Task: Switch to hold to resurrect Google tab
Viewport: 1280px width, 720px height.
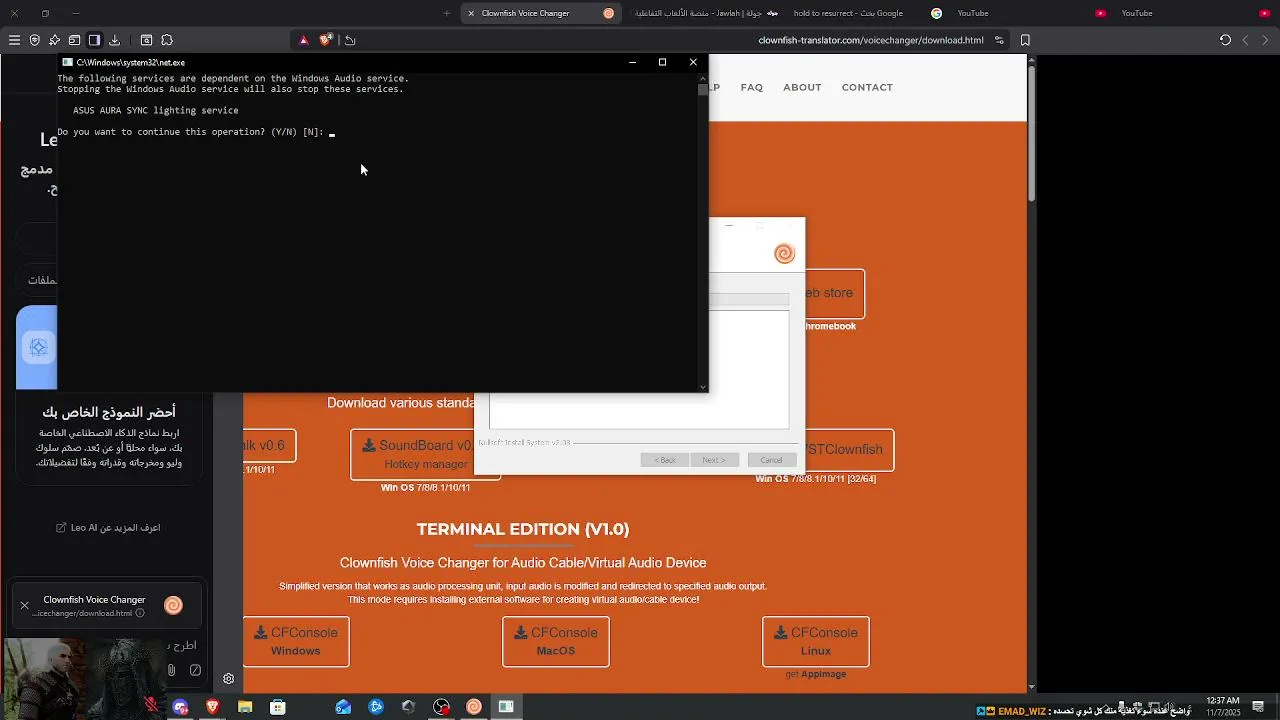Action: 868,13
